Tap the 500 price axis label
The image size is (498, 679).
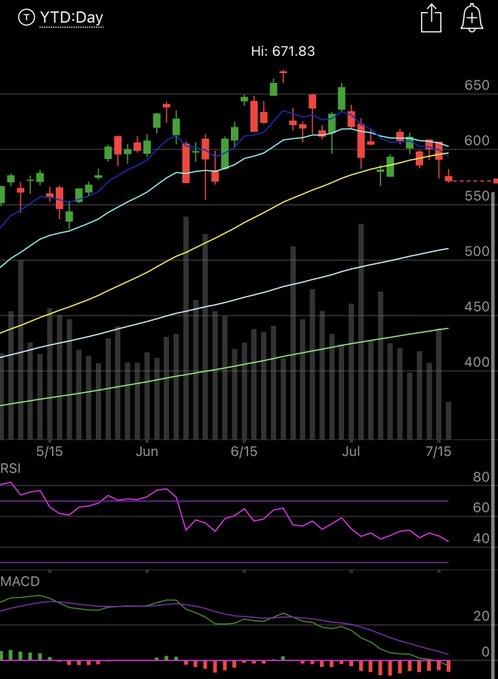tap(477, 251)
